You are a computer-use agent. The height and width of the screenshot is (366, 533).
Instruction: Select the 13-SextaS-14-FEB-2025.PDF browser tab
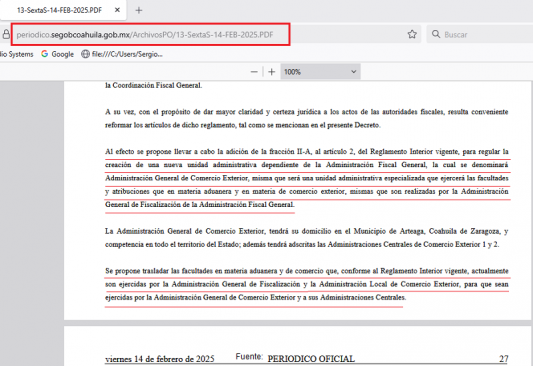pos(63,10)
